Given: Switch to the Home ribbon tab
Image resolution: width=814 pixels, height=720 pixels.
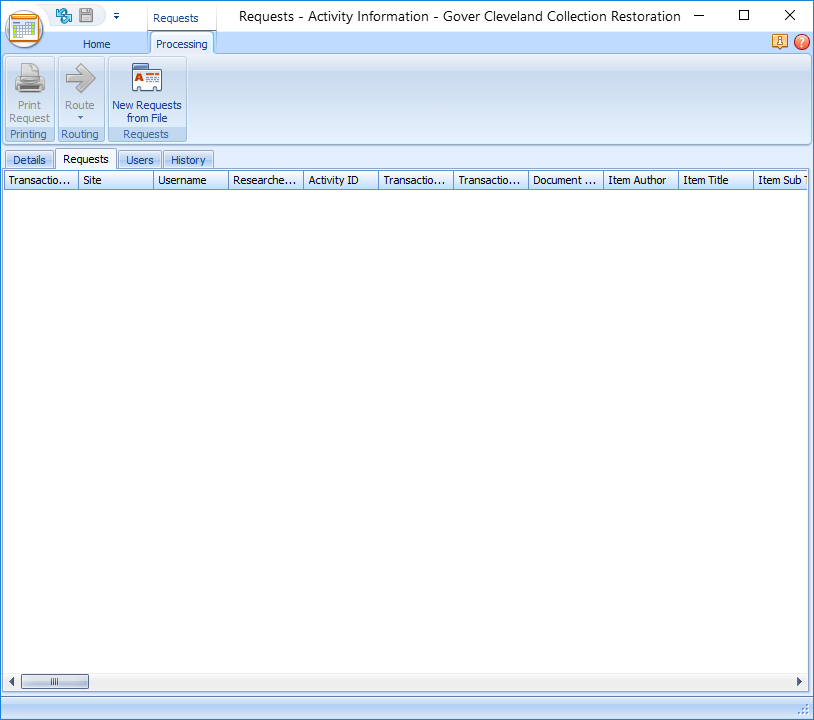Looking at the screenshot, I should pos(96,44).
